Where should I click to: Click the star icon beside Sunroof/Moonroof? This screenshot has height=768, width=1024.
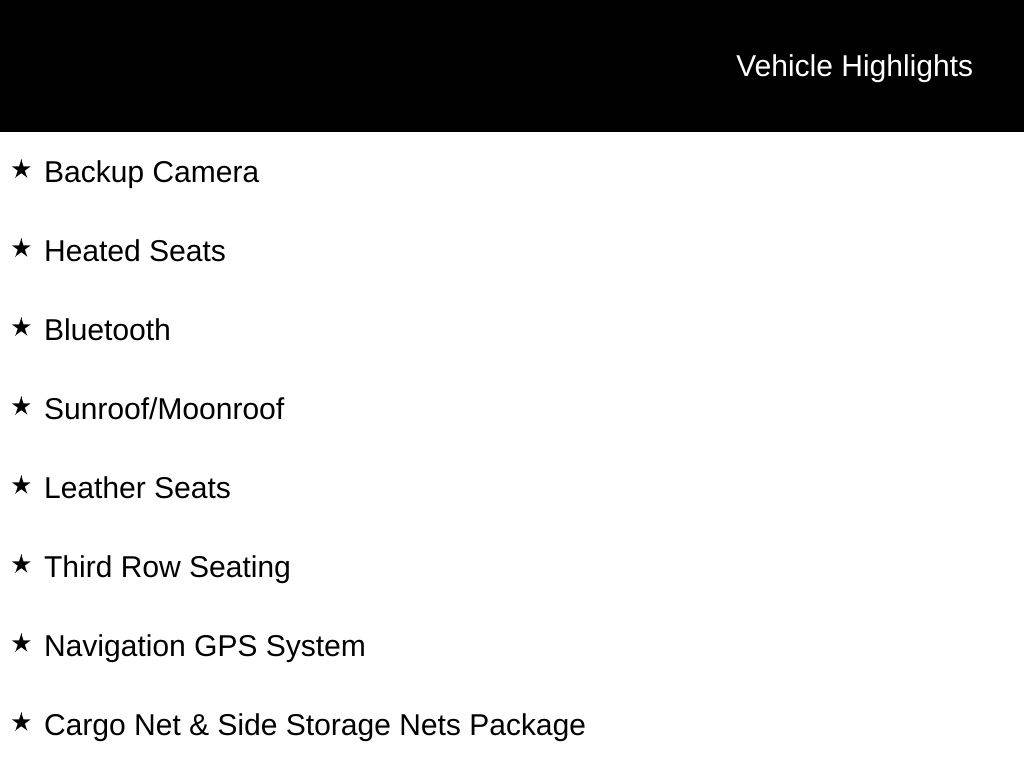tap(21, 407)
